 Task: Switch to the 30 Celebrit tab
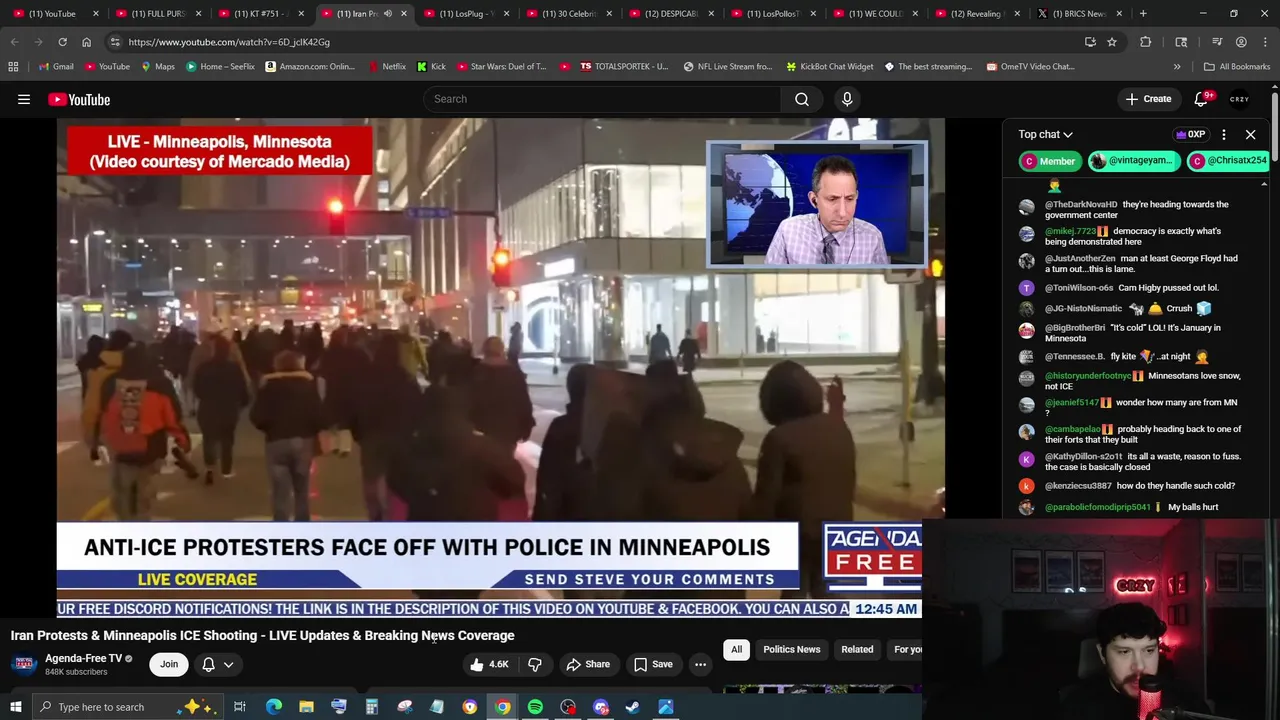point(568,14)
